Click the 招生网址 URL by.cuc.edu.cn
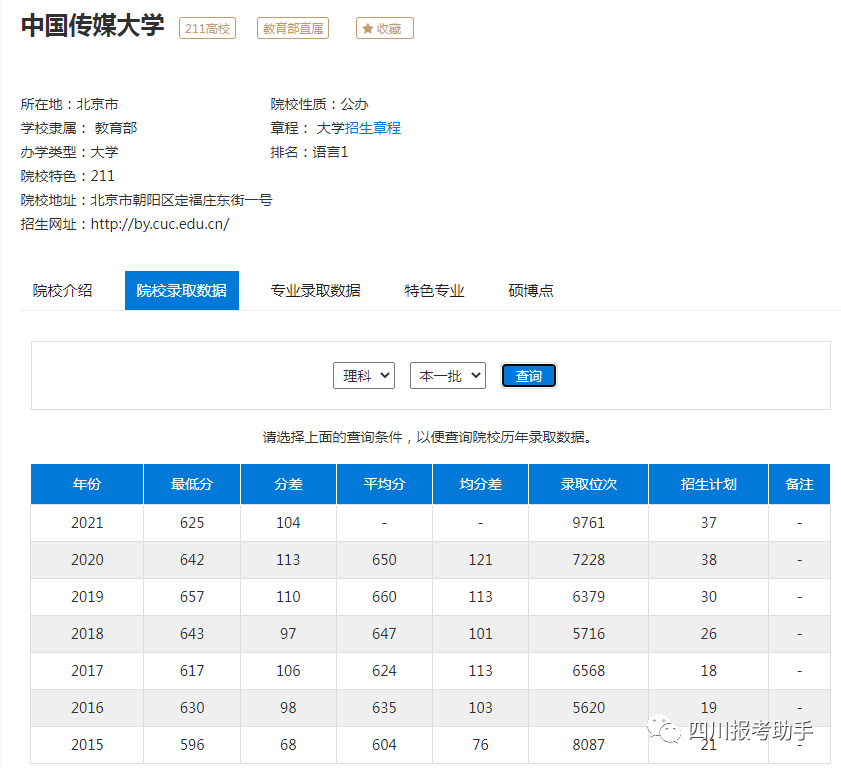Screen dimensions: 841x768 point(160,224)
